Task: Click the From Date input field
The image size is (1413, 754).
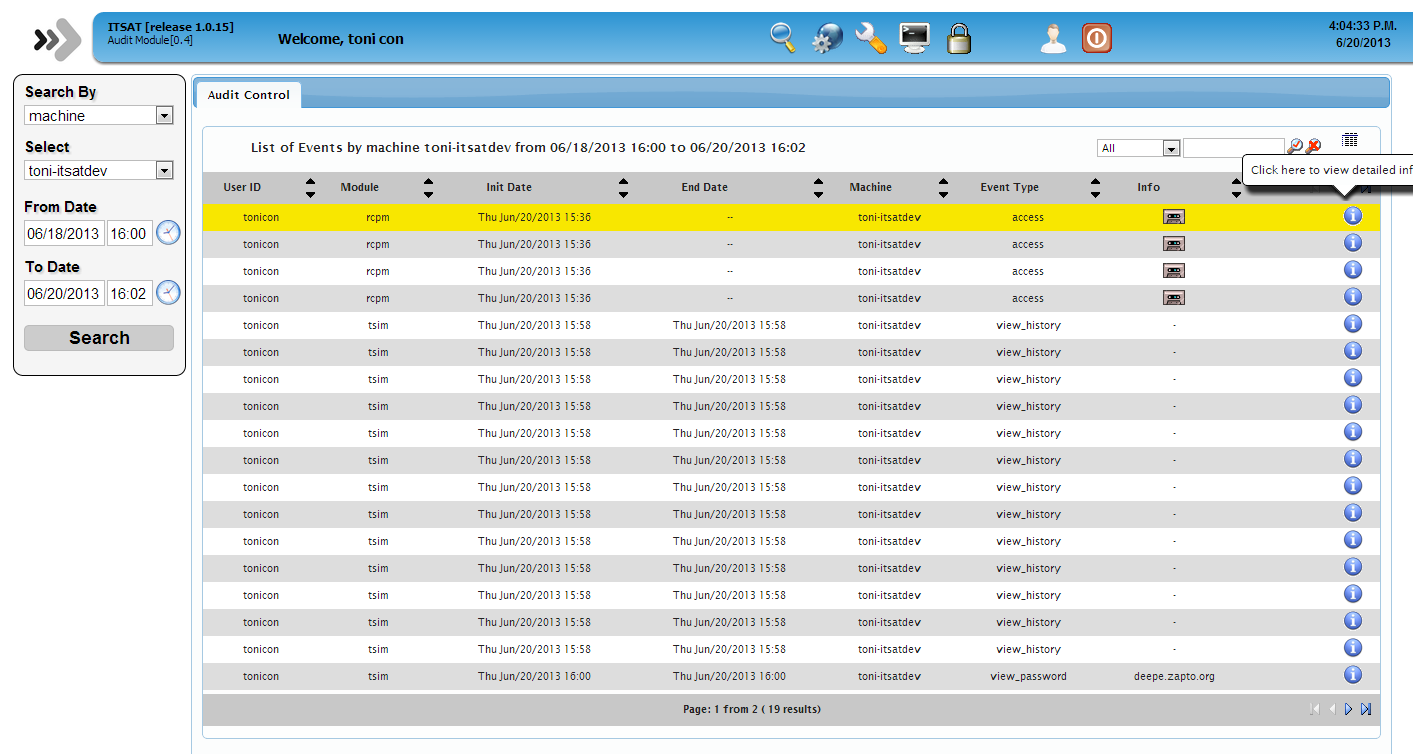Action: coord(64,234)
